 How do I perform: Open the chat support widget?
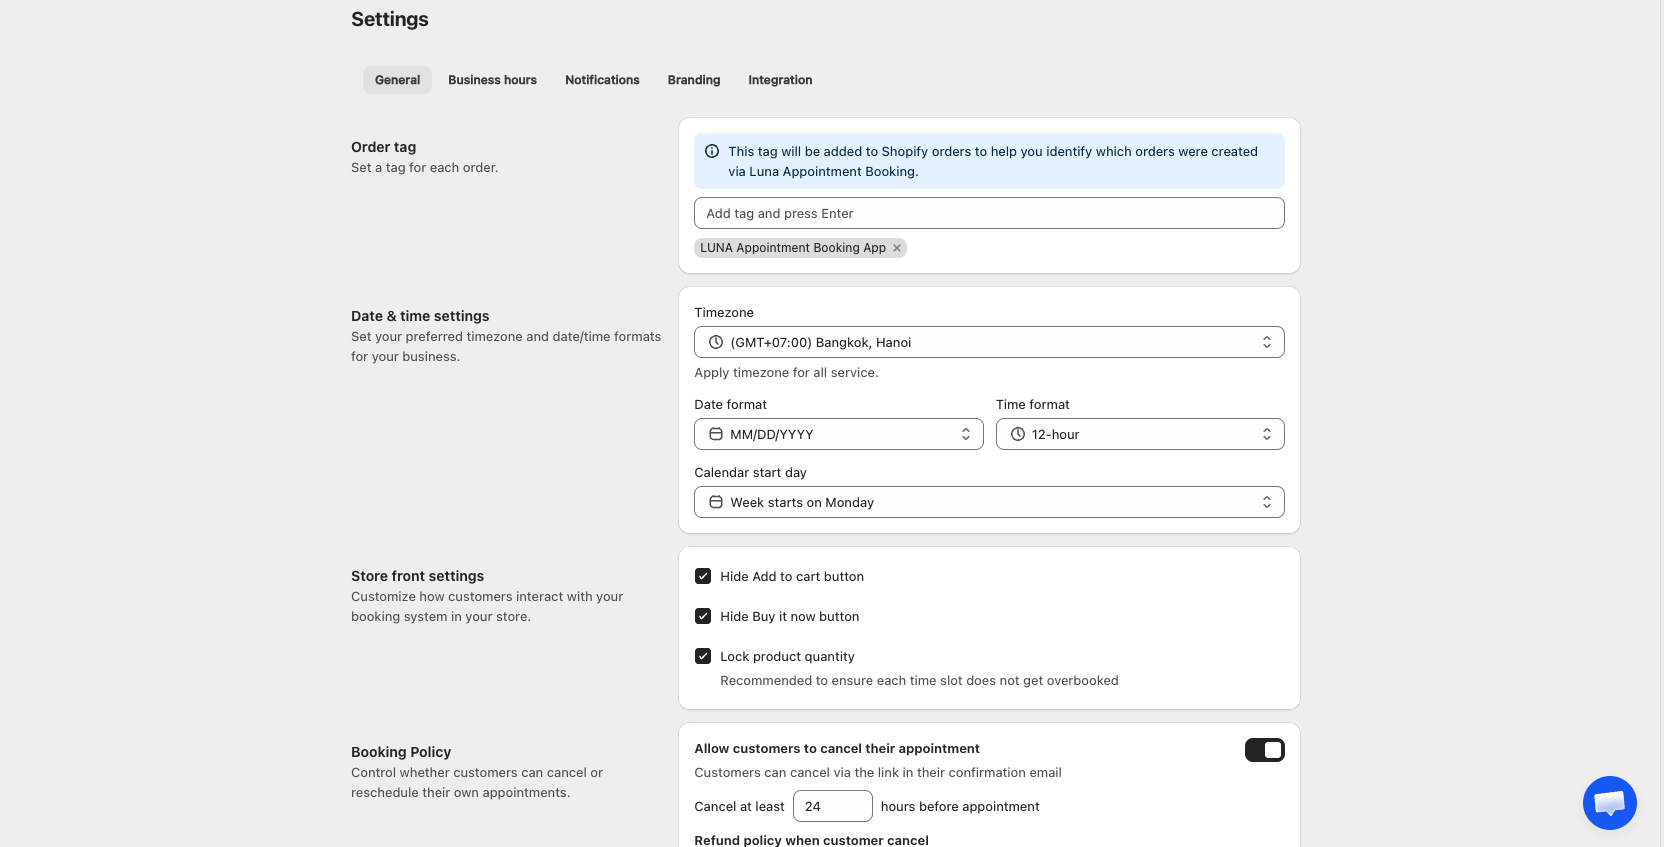1609,802
